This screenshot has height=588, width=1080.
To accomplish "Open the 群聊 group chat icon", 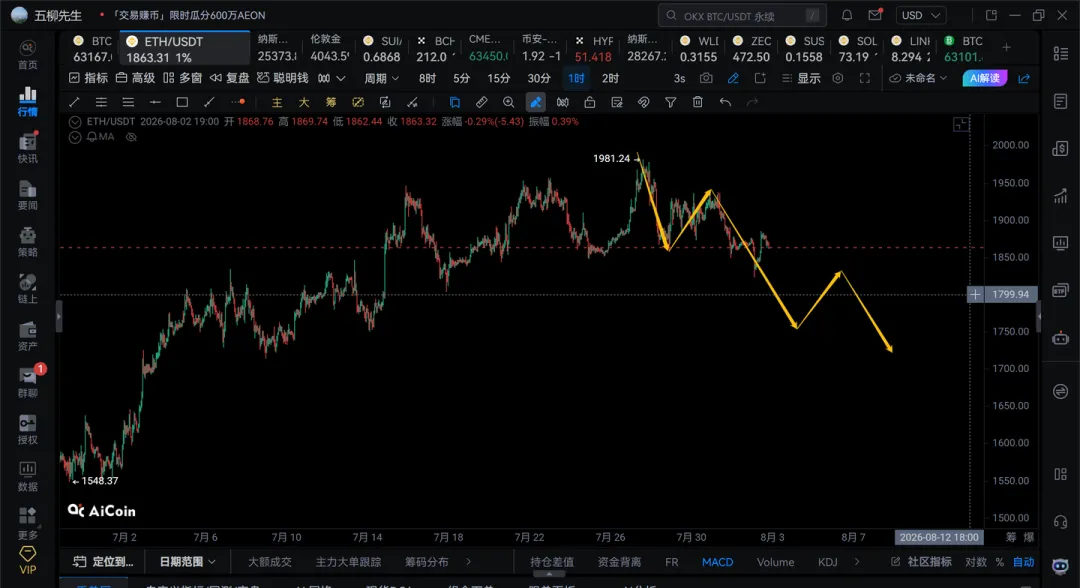I will [x=28, y=382].
